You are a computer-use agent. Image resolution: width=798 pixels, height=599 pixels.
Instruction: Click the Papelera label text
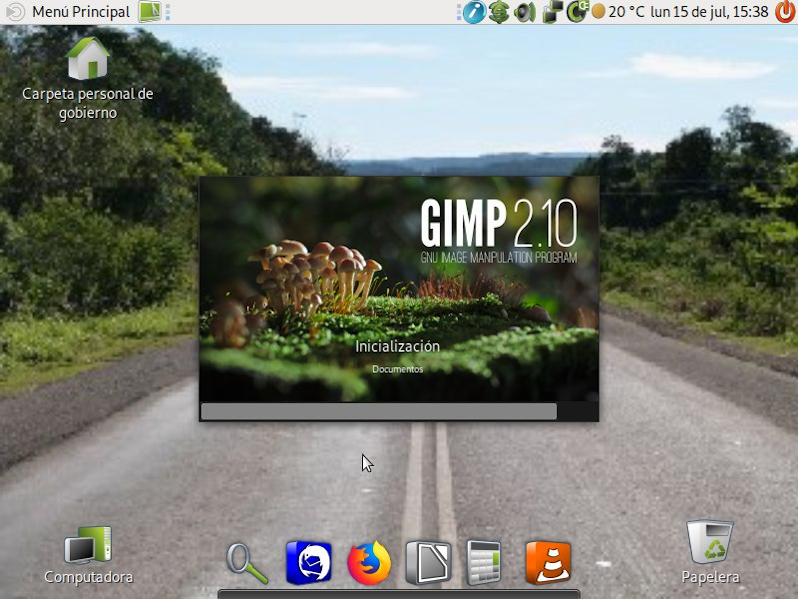[x=710, y=577]
